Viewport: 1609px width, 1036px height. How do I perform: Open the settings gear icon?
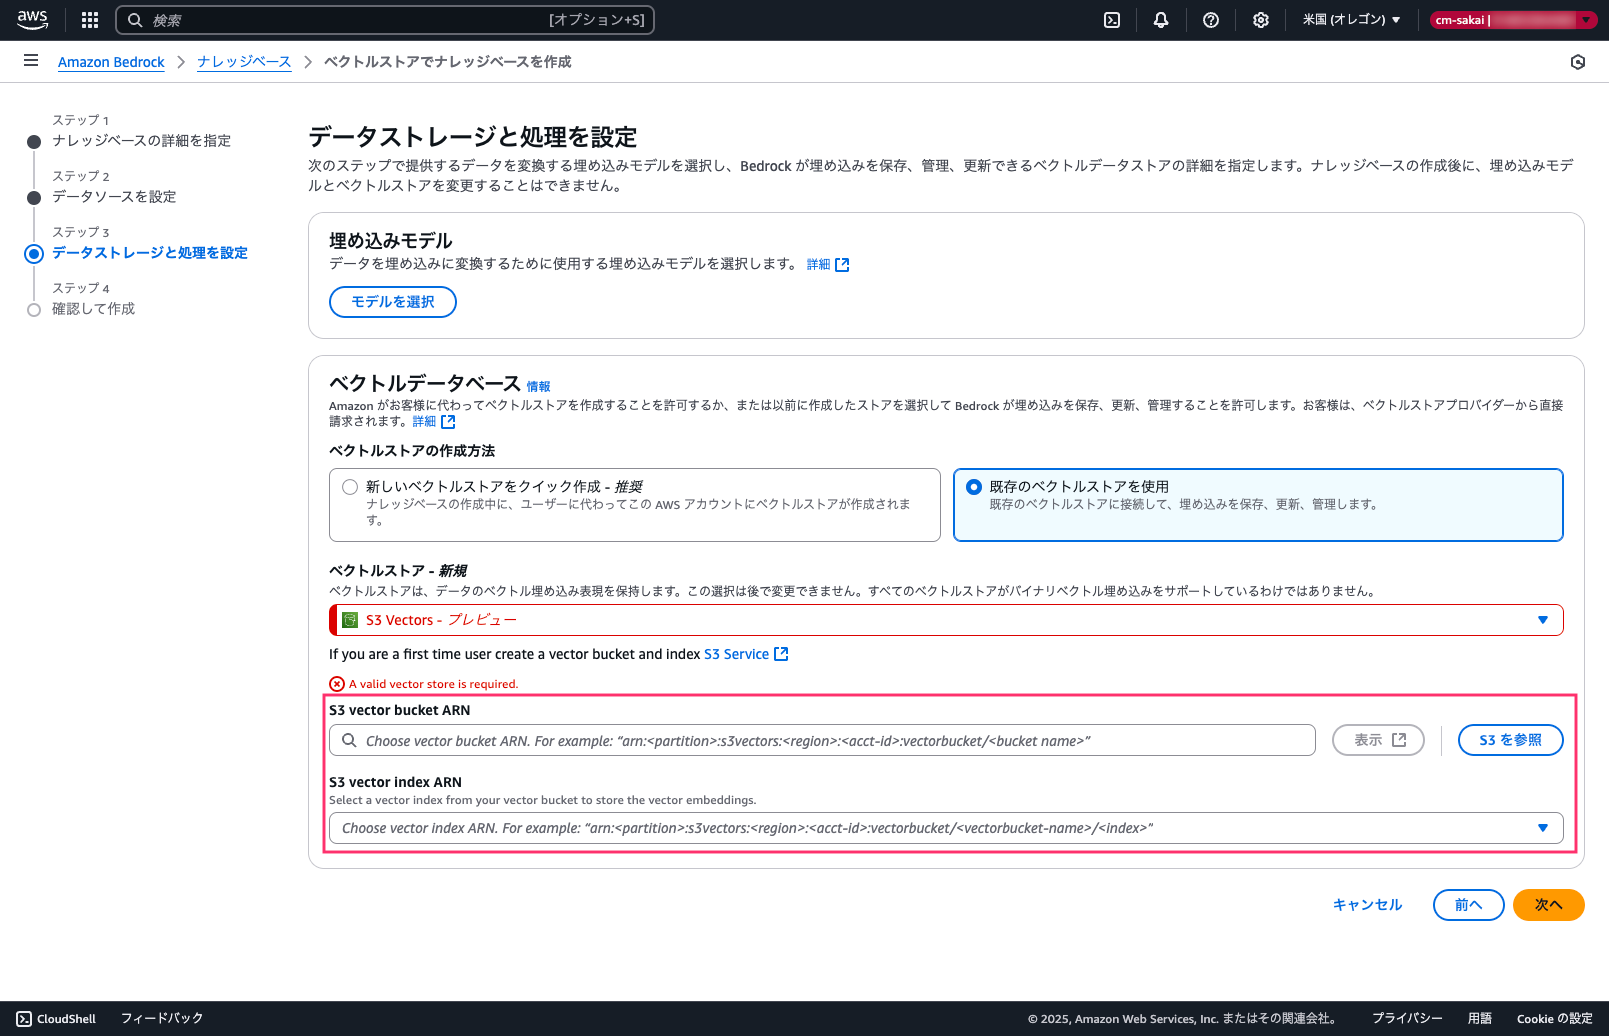(x=1261, y=20)
